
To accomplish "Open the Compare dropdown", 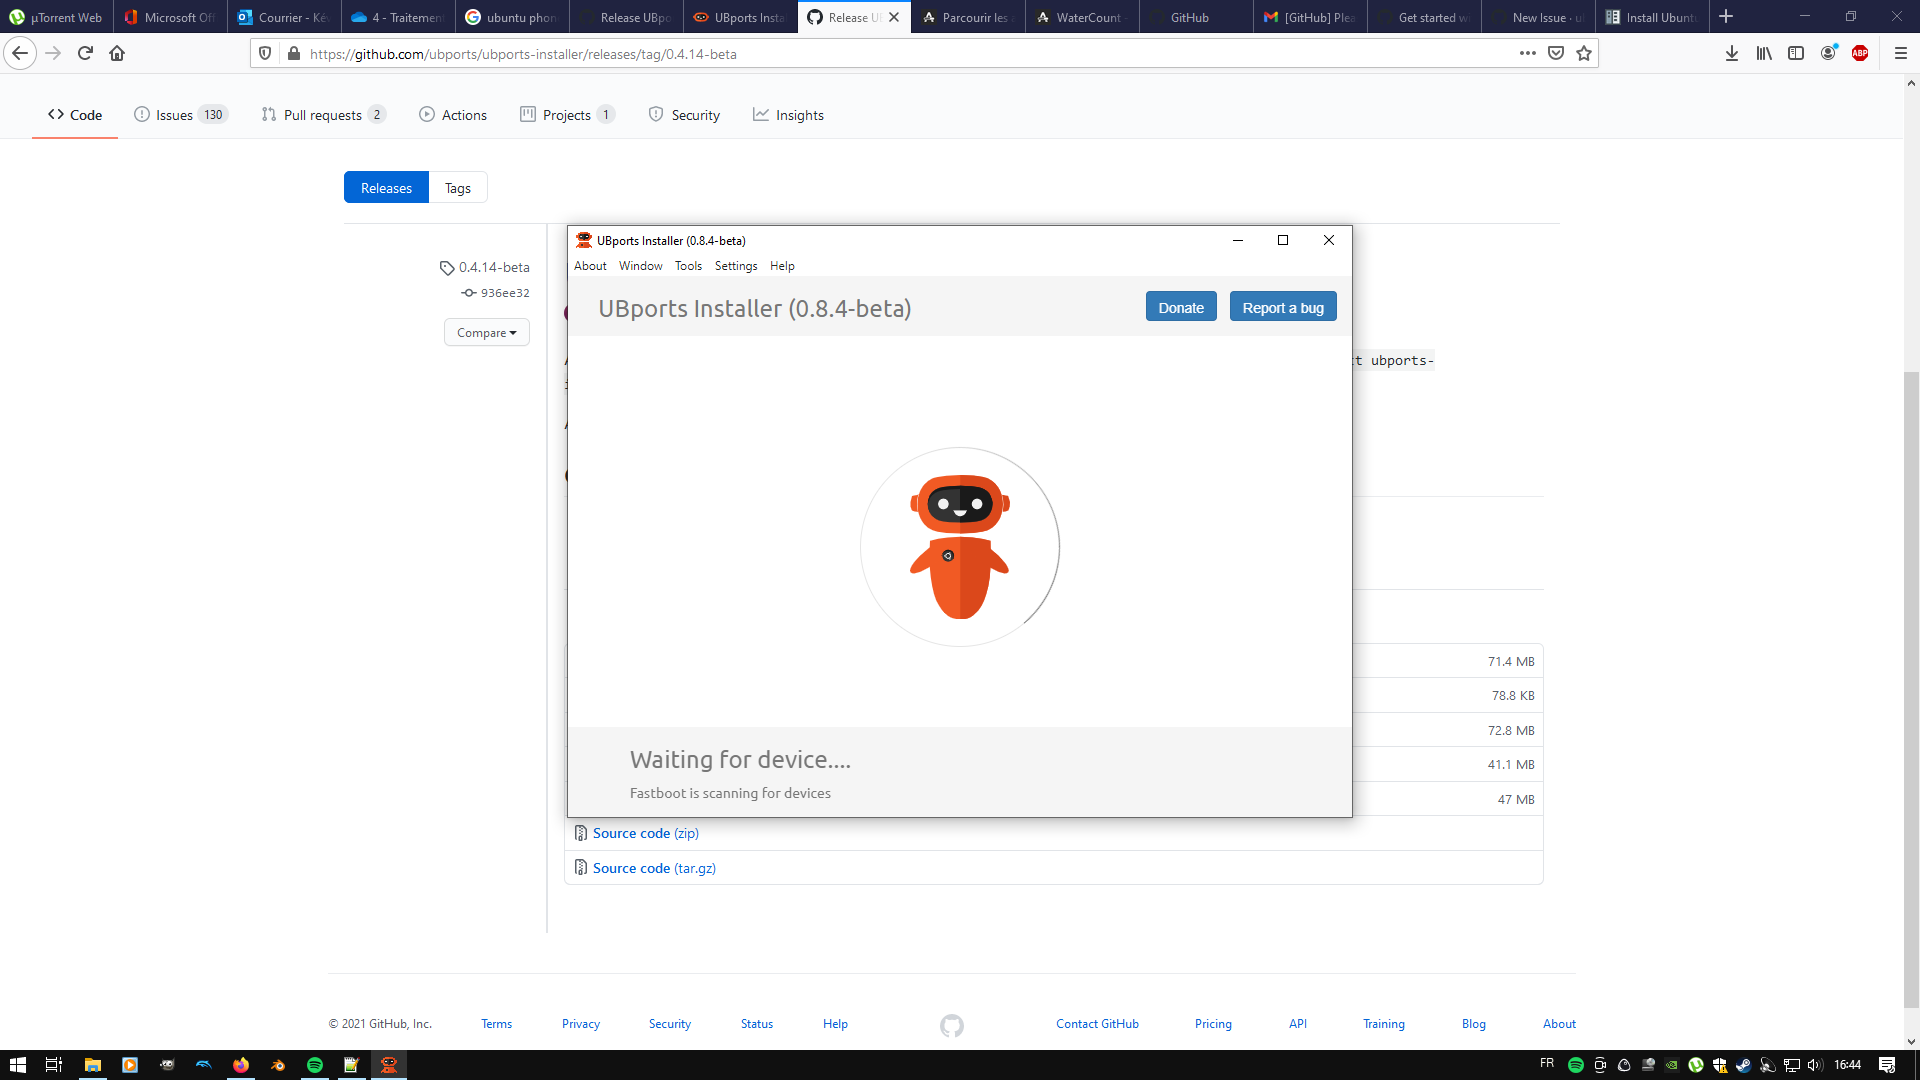I will [486, 332].
